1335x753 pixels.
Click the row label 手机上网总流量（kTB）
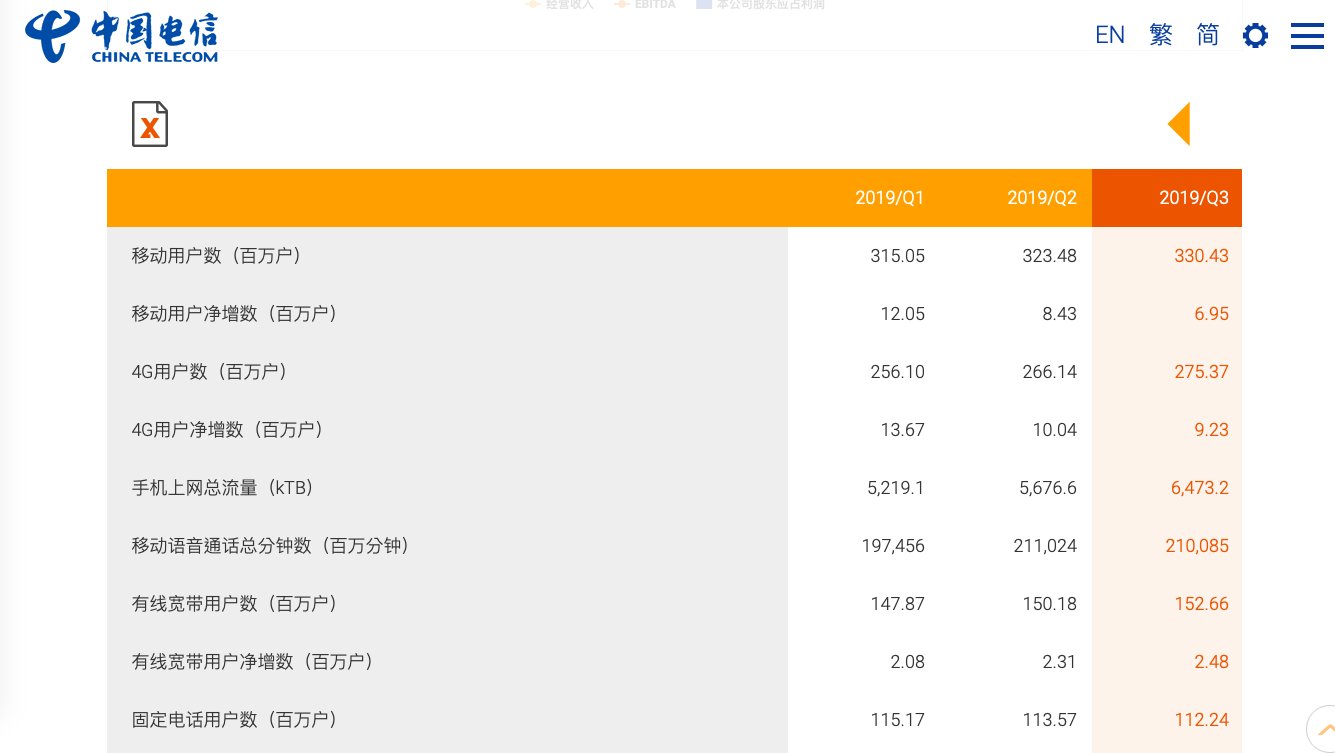point(223,488)
